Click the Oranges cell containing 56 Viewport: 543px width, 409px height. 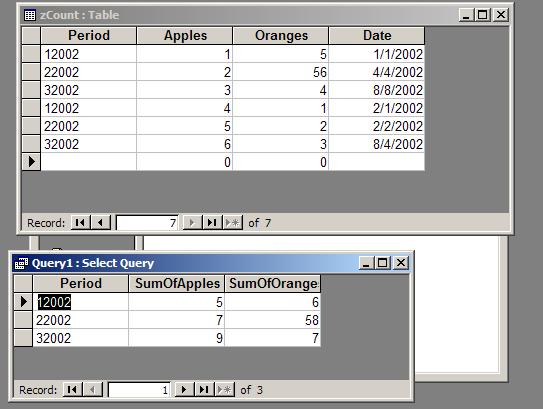pyautogui.click(x=281, y=72)
